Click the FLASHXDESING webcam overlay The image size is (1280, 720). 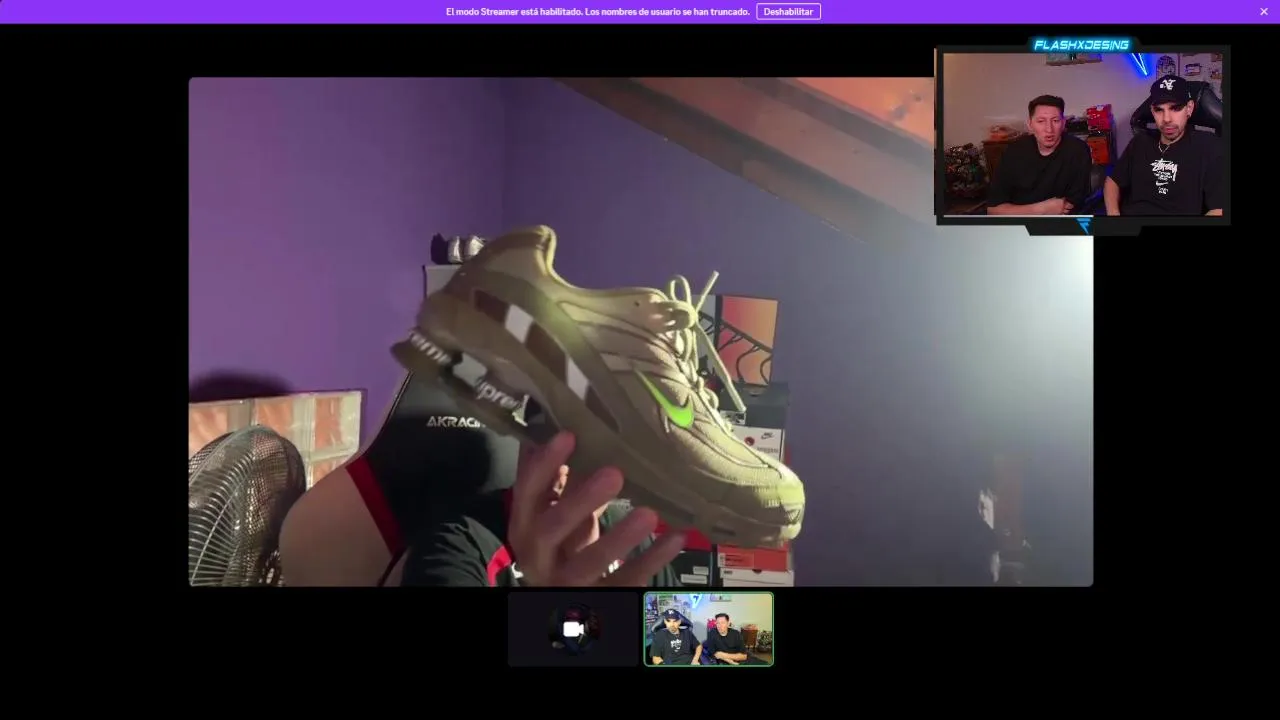(1082, 133)
